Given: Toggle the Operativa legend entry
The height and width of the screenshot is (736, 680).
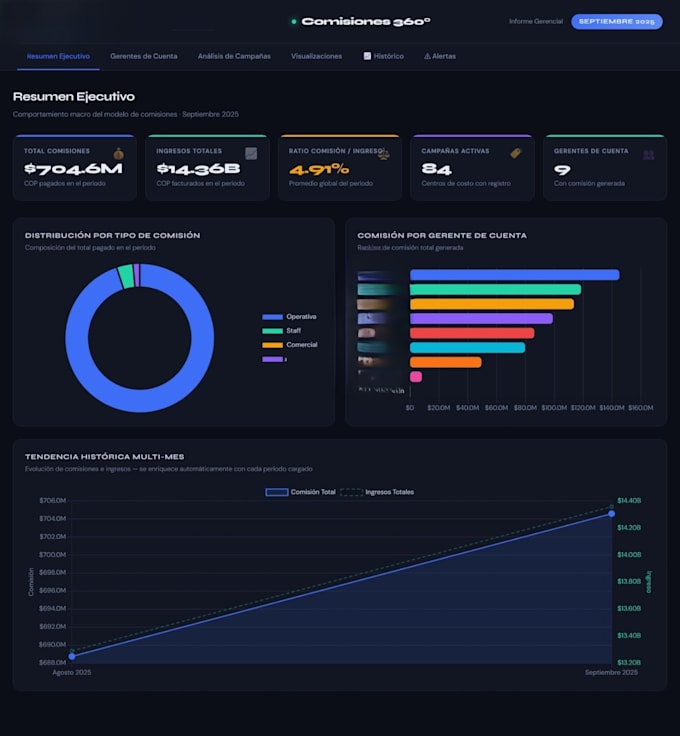Looking at the screenshot, I should 289,317.
